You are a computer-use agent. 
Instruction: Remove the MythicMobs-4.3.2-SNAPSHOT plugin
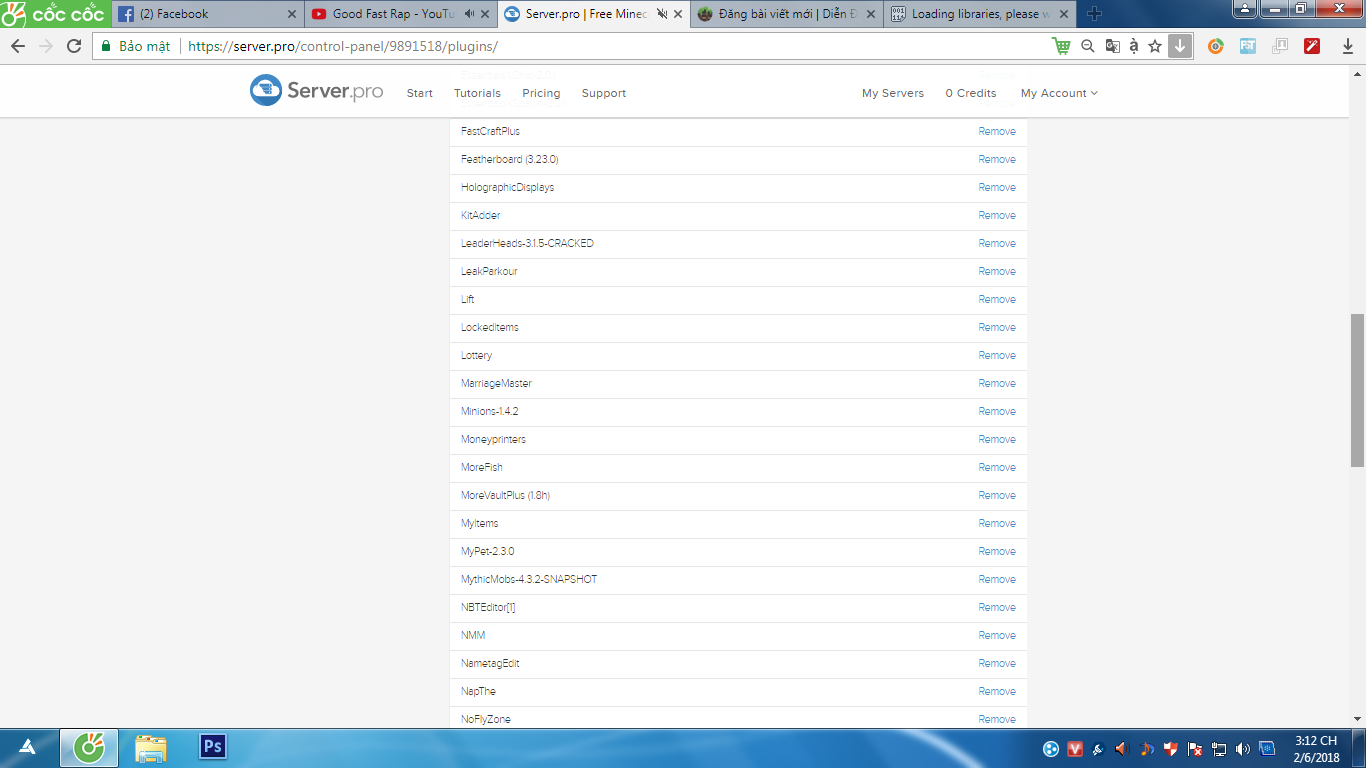997,579
